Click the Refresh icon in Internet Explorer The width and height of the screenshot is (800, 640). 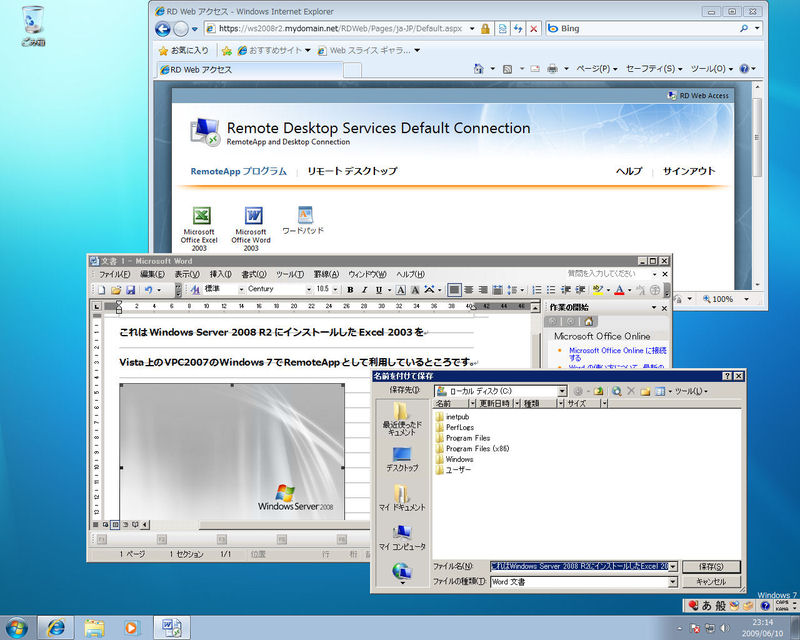pos(518,29)
